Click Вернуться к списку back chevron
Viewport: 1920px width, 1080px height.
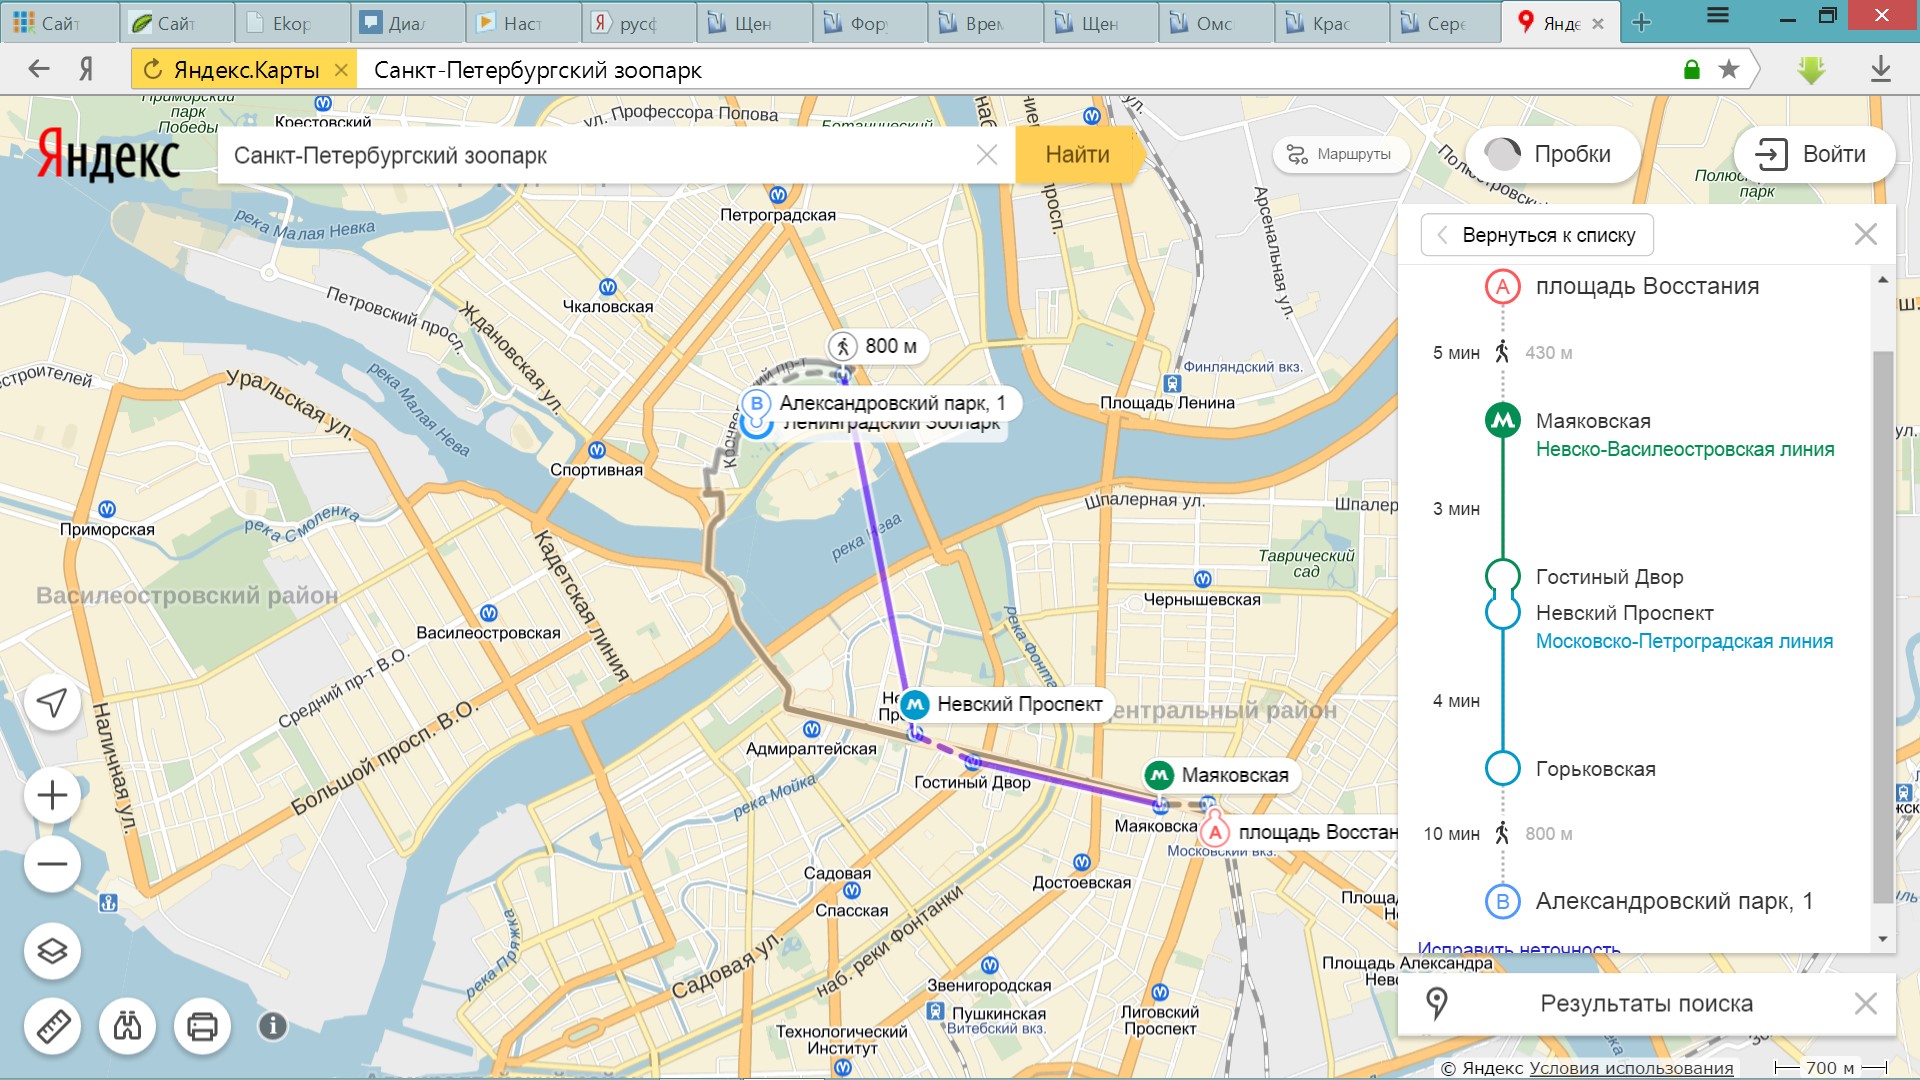pos(1442,235)
